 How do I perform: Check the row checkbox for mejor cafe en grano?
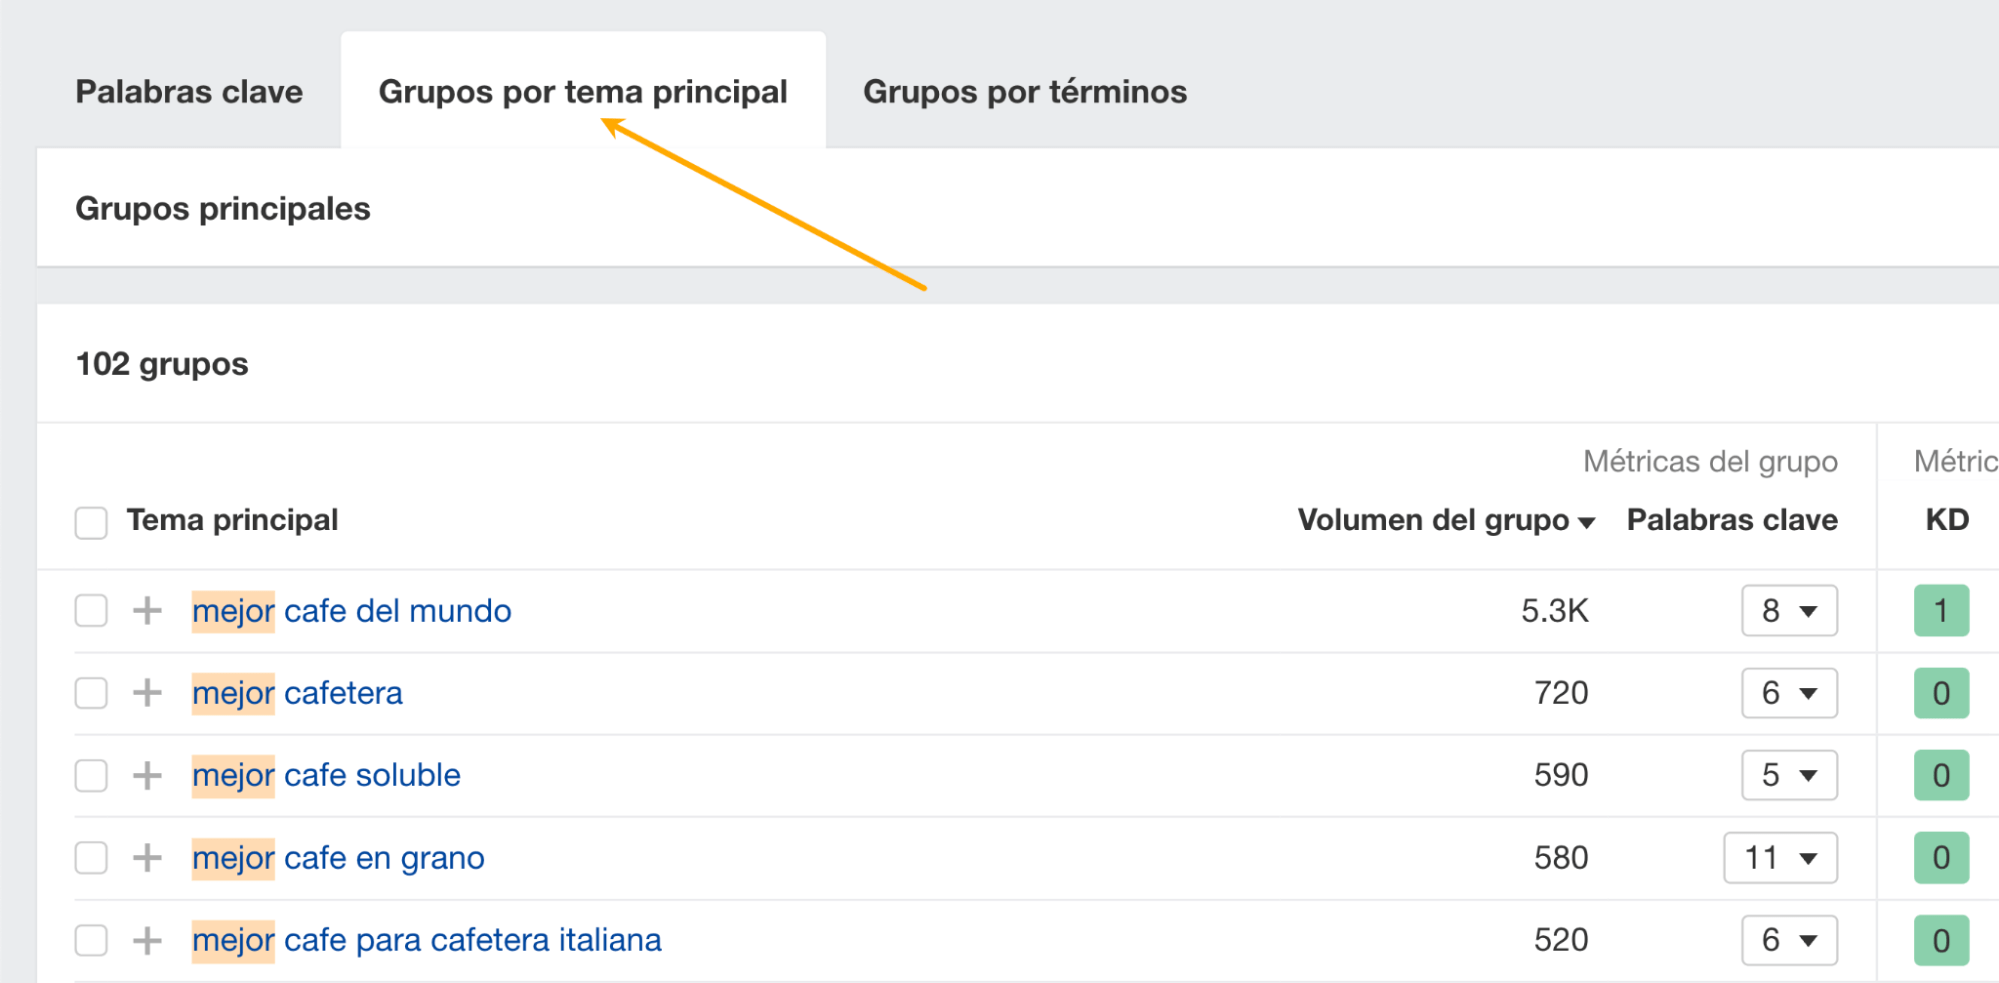(x=91, y=857)
